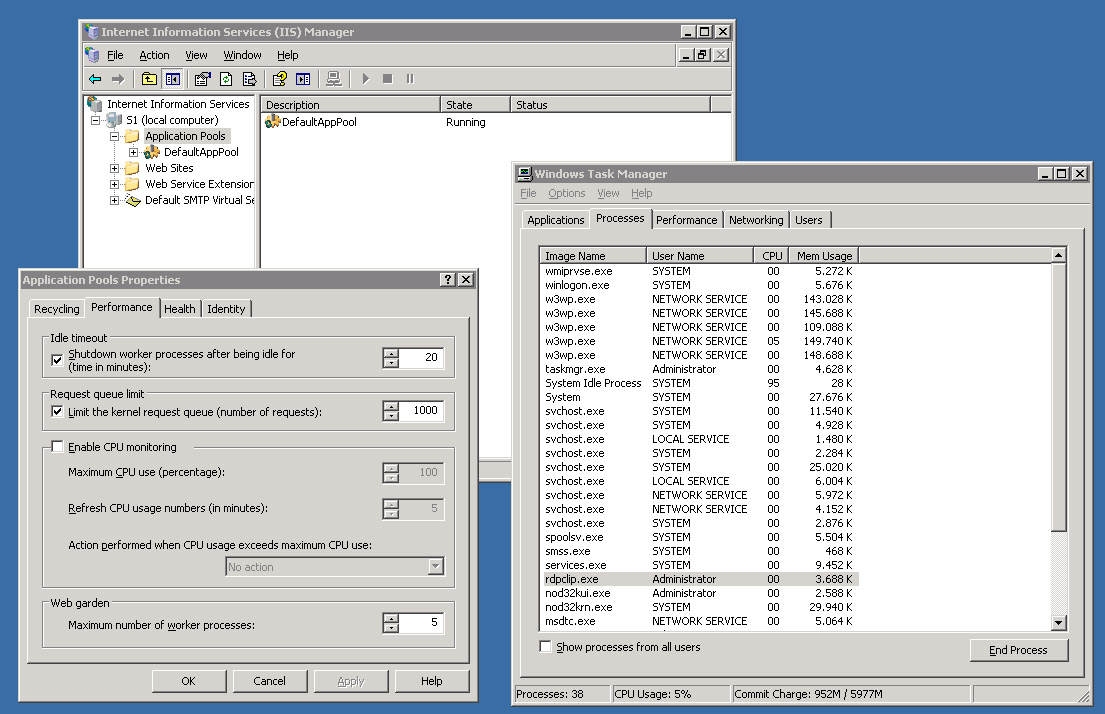Open the Identity tab

coord(226,309)
